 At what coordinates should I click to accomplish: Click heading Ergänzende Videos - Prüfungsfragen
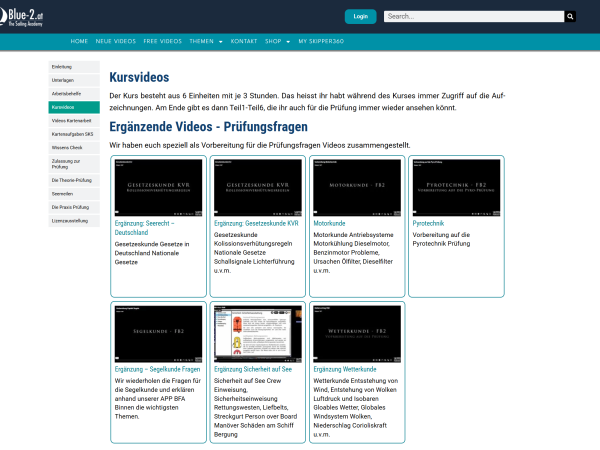coord(209,127)
